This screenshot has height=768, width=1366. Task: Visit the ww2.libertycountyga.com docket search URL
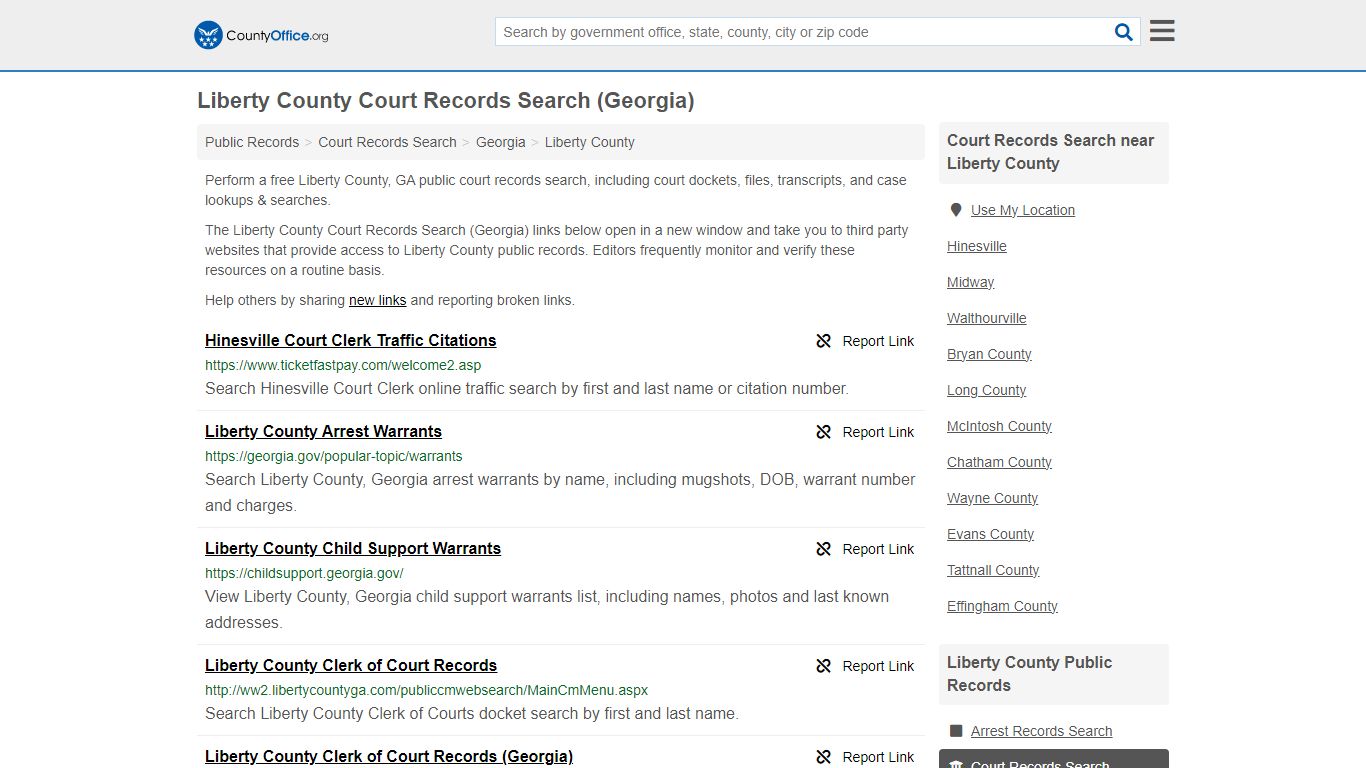click(x=426, y=690)
